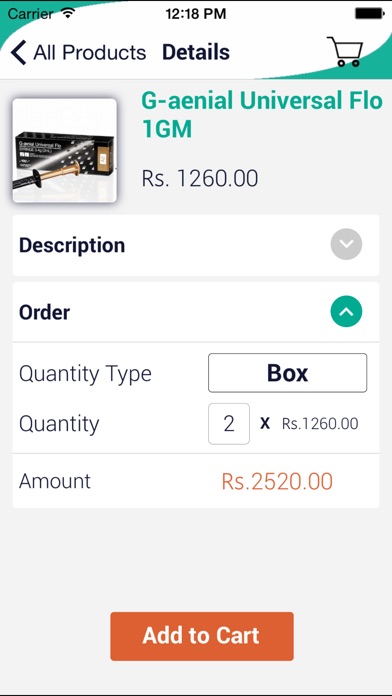Tap the Details title in header

[x=196, y=52]
